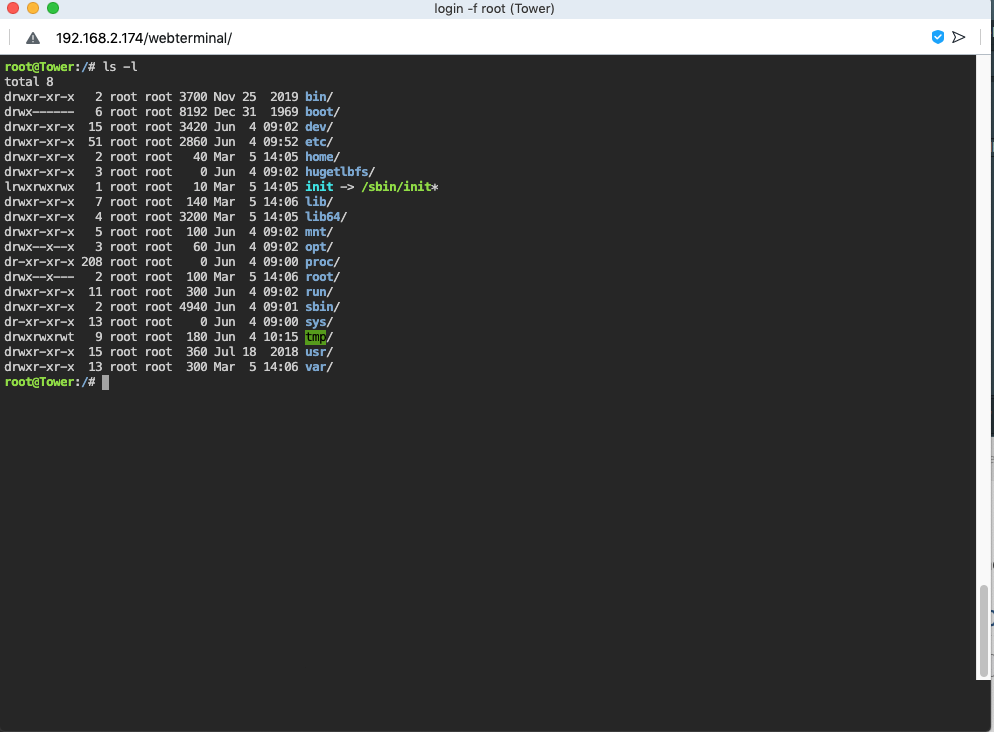Click the highlighted 'tmp' directory name

pyautogui.click(x=315, y=337)
